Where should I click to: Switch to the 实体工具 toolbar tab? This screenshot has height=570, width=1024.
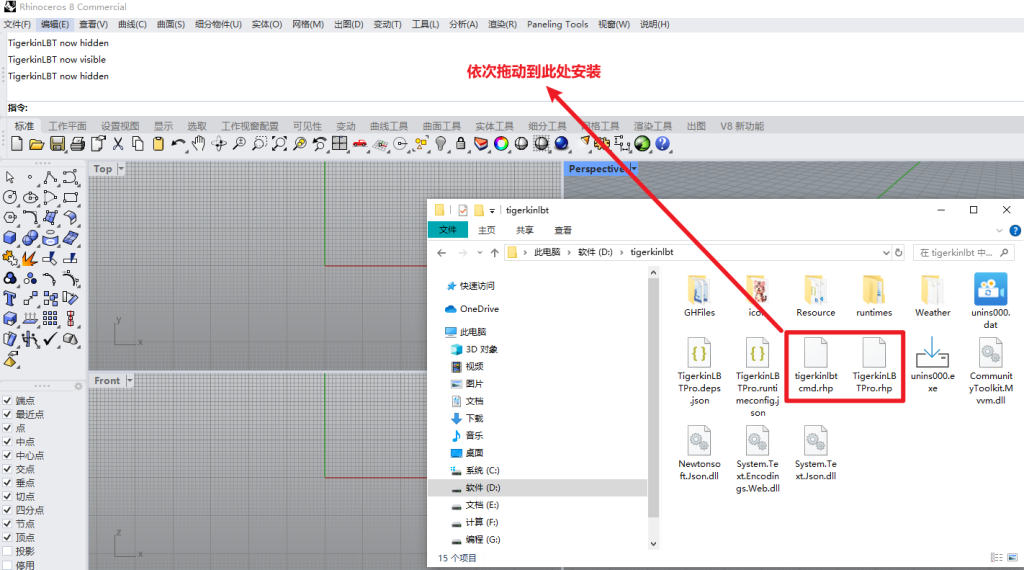click(x=493, y=126)
